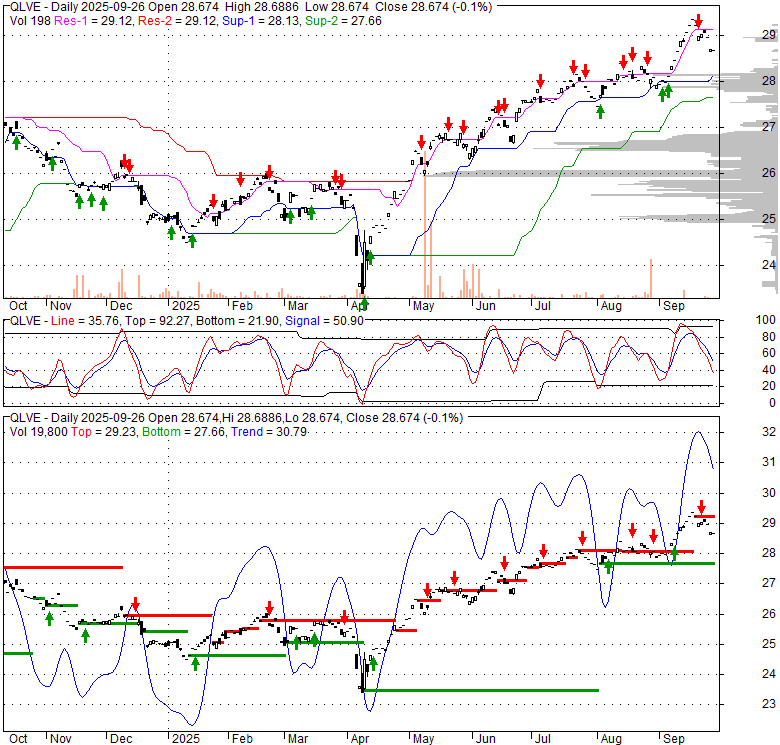Click red sell arrow at September peak, top chart
This screenshot has height=745, width=780.
(x=698, y=21)
